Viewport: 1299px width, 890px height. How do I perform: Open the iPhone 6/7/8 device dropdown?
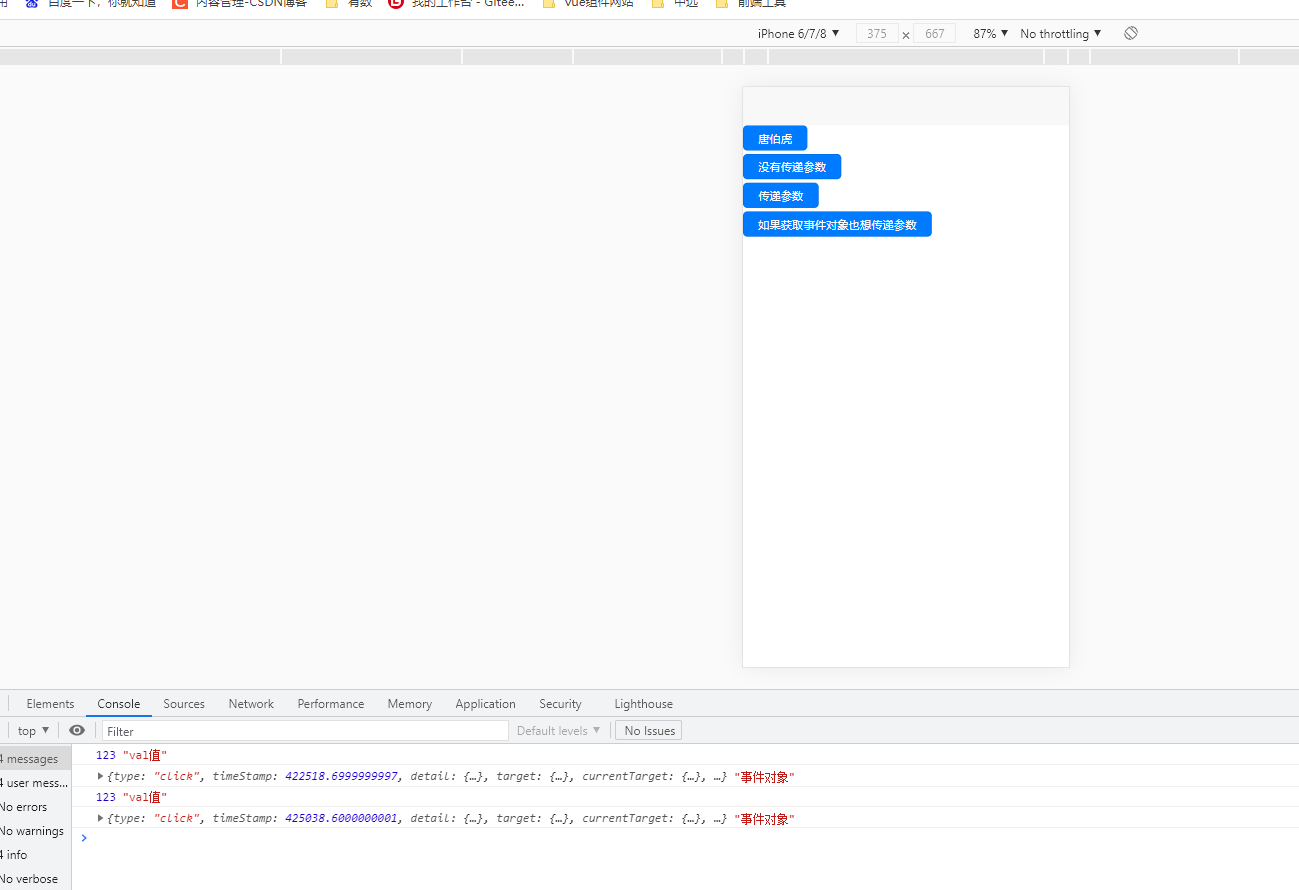click(x=798, y=33)
